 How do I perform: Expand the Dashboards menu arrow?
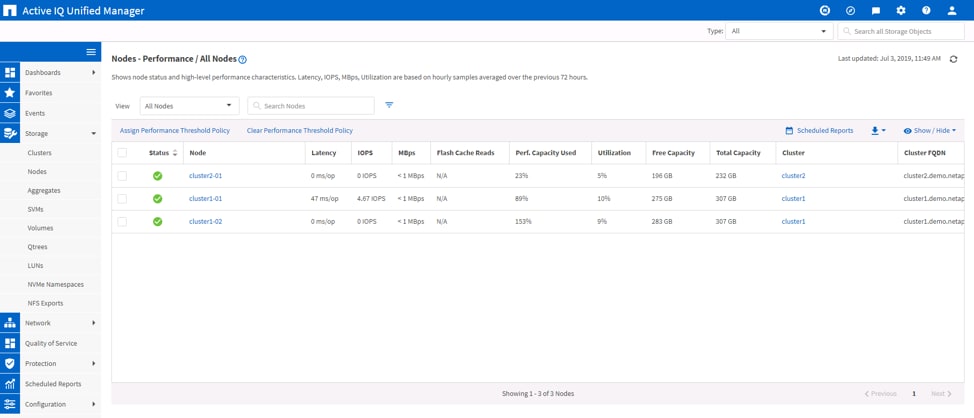94,73
